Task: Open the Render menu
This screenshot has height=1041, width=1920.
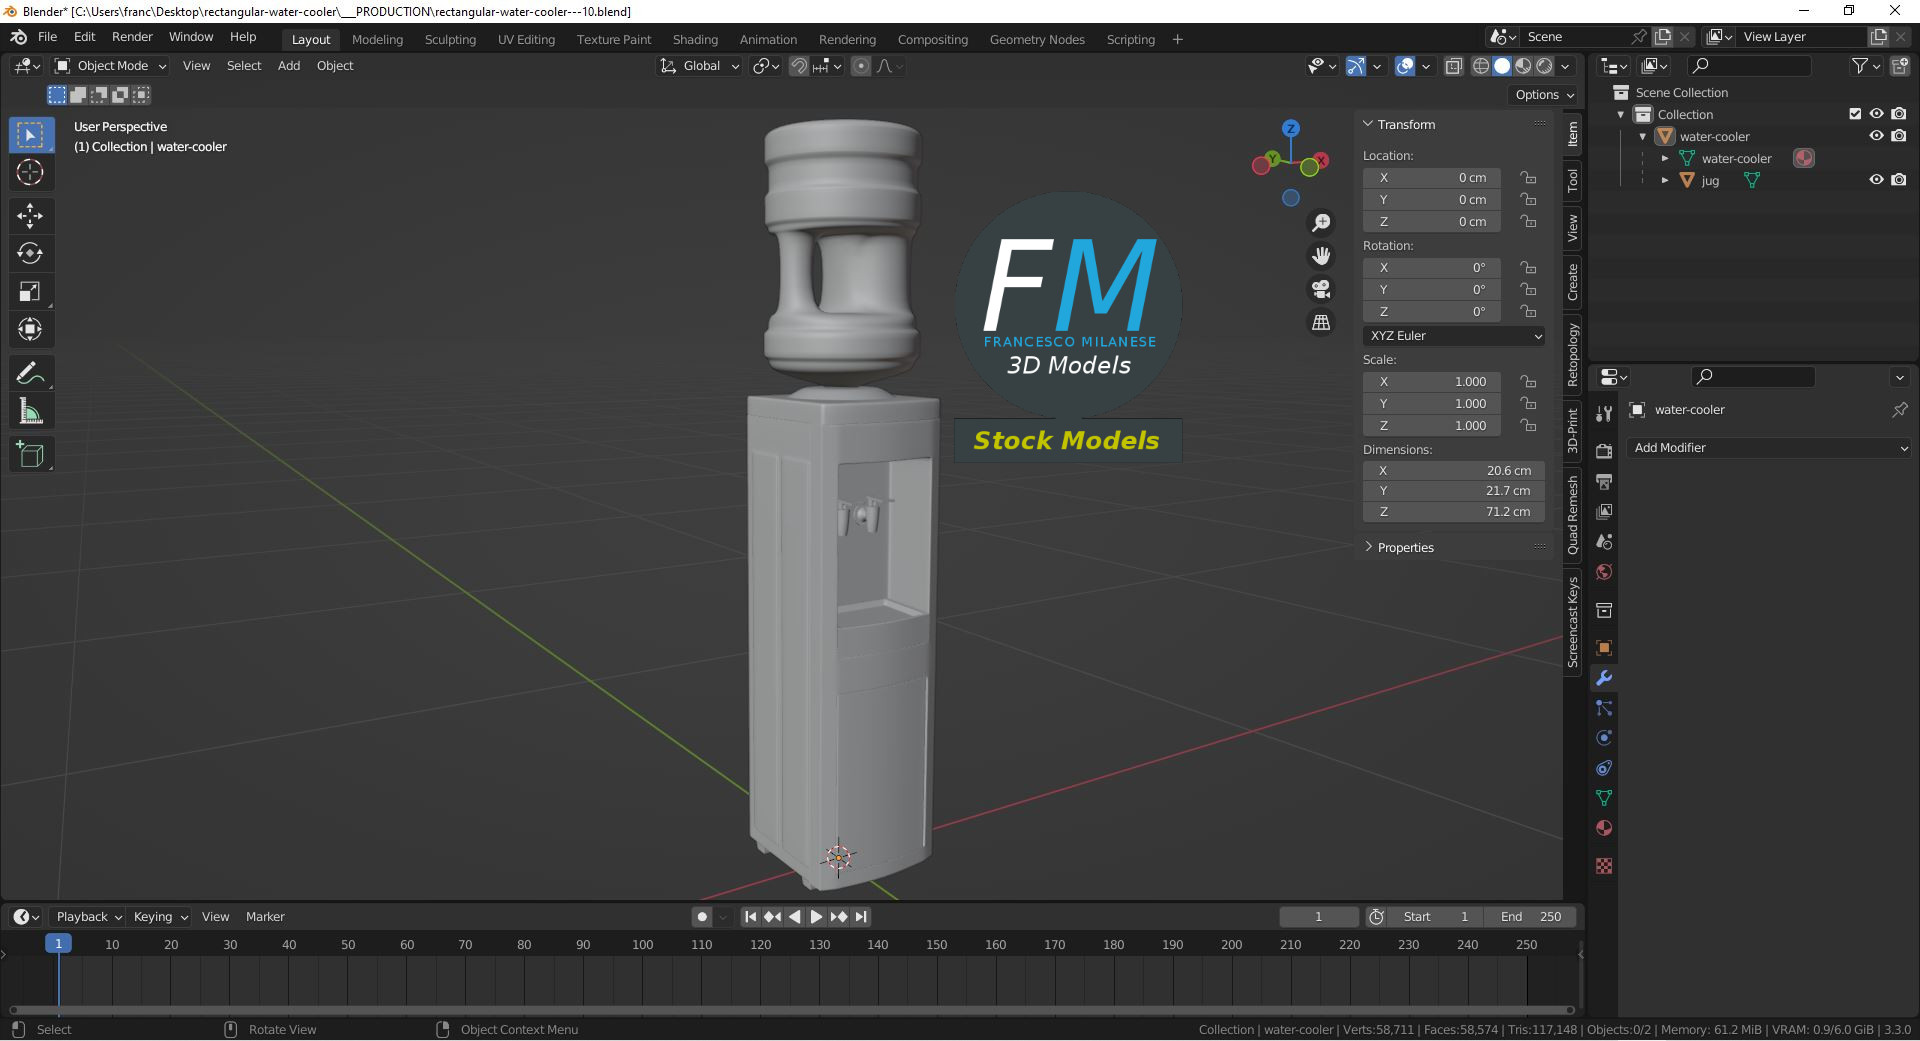Action: click(x=132, y=37)
